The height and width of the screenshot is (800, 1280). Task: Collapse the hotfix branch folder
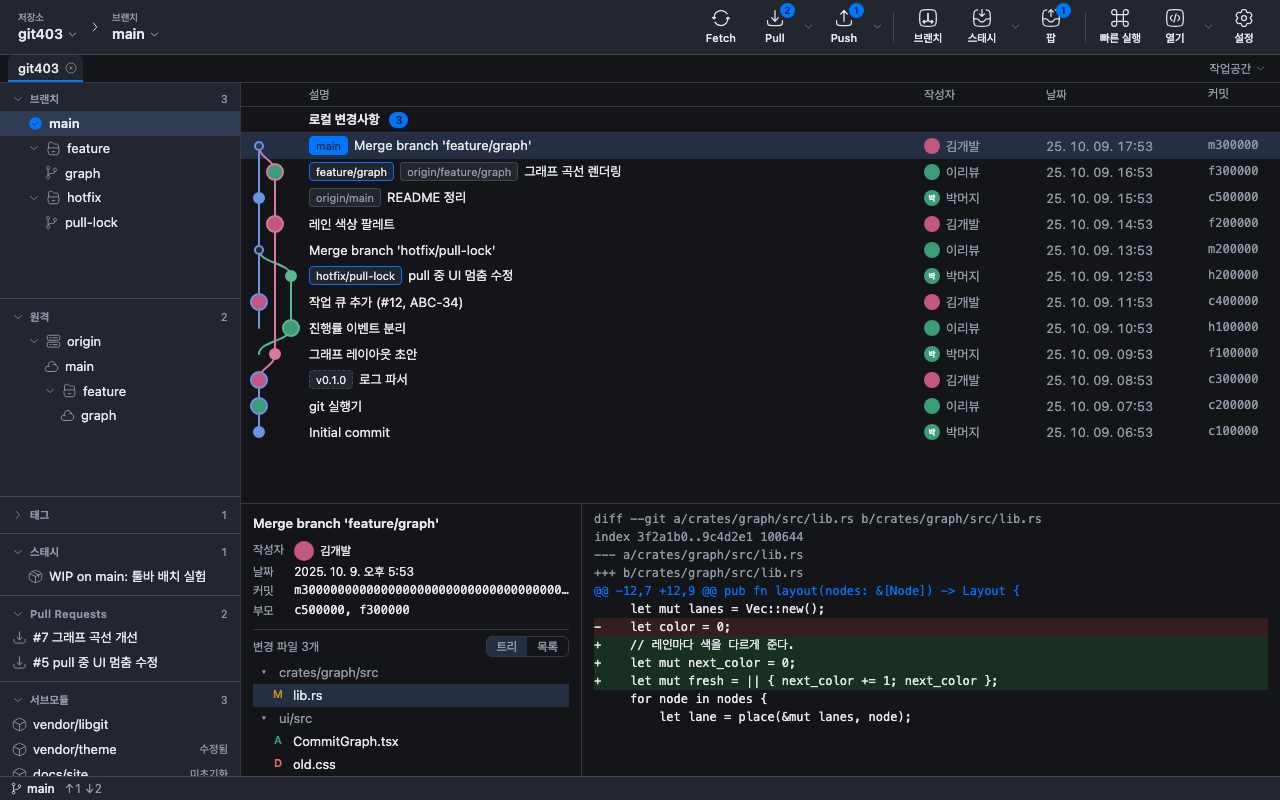tap(36, 198)
